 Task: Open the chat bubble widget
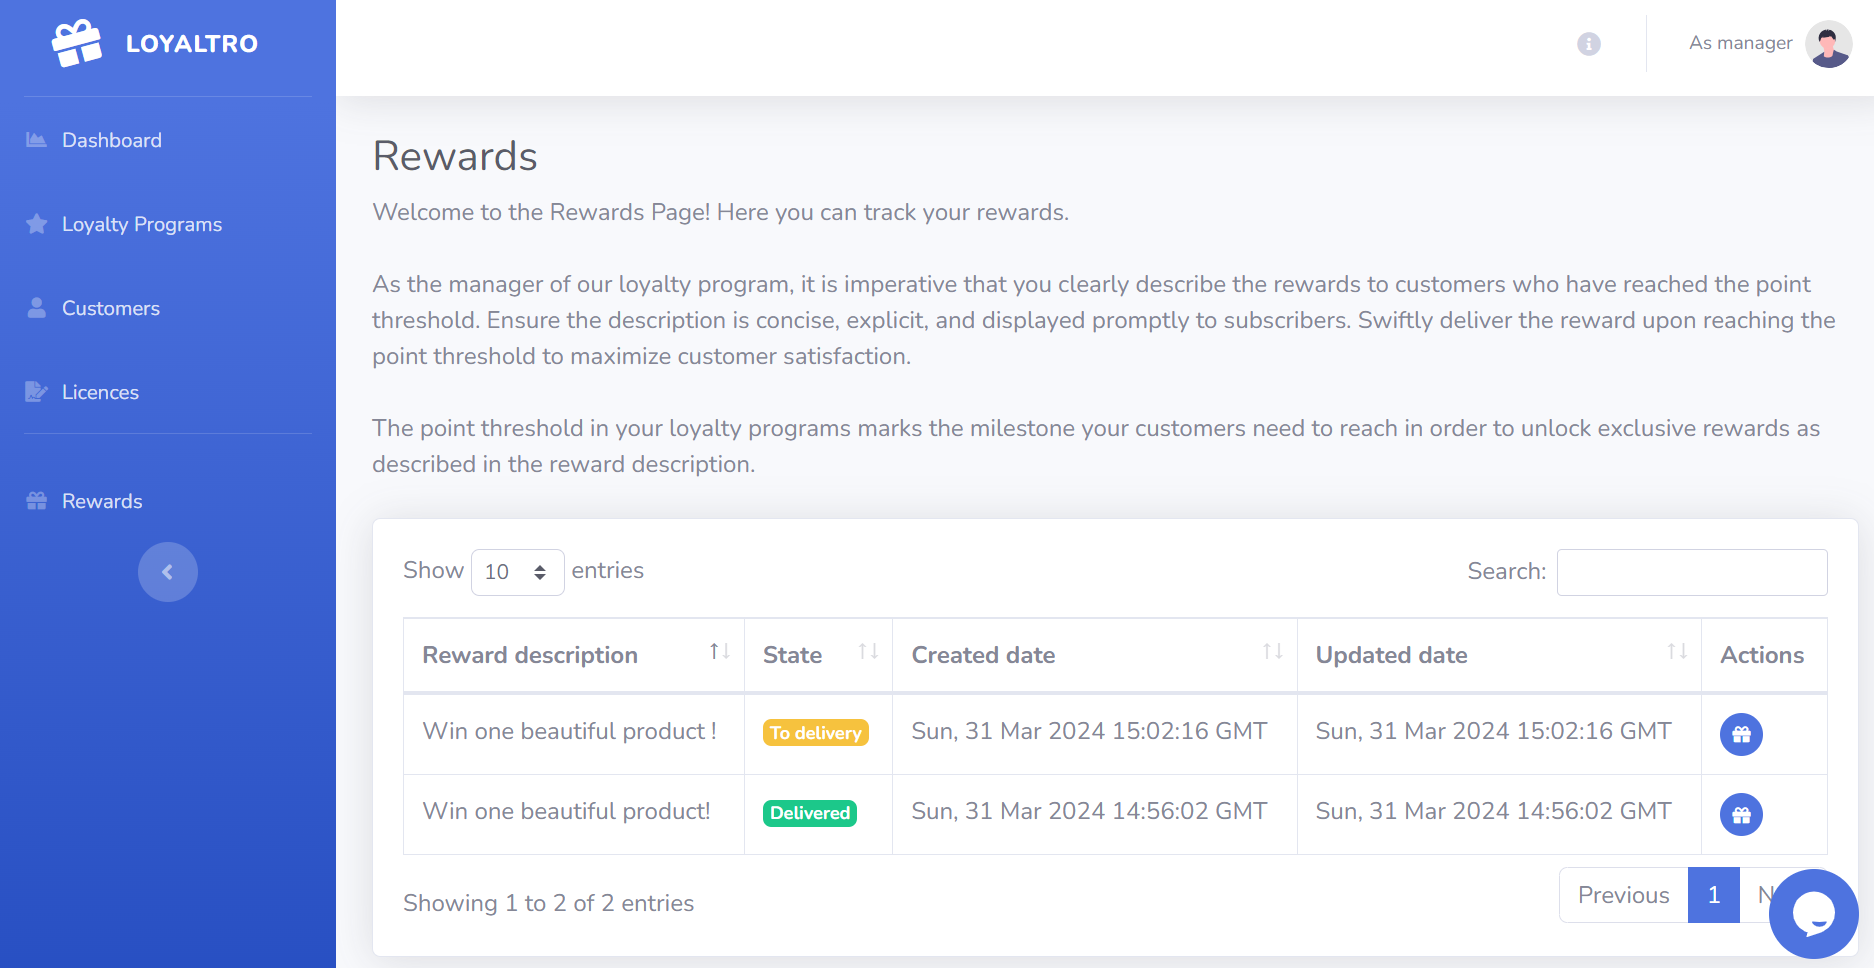point(1814,914)
